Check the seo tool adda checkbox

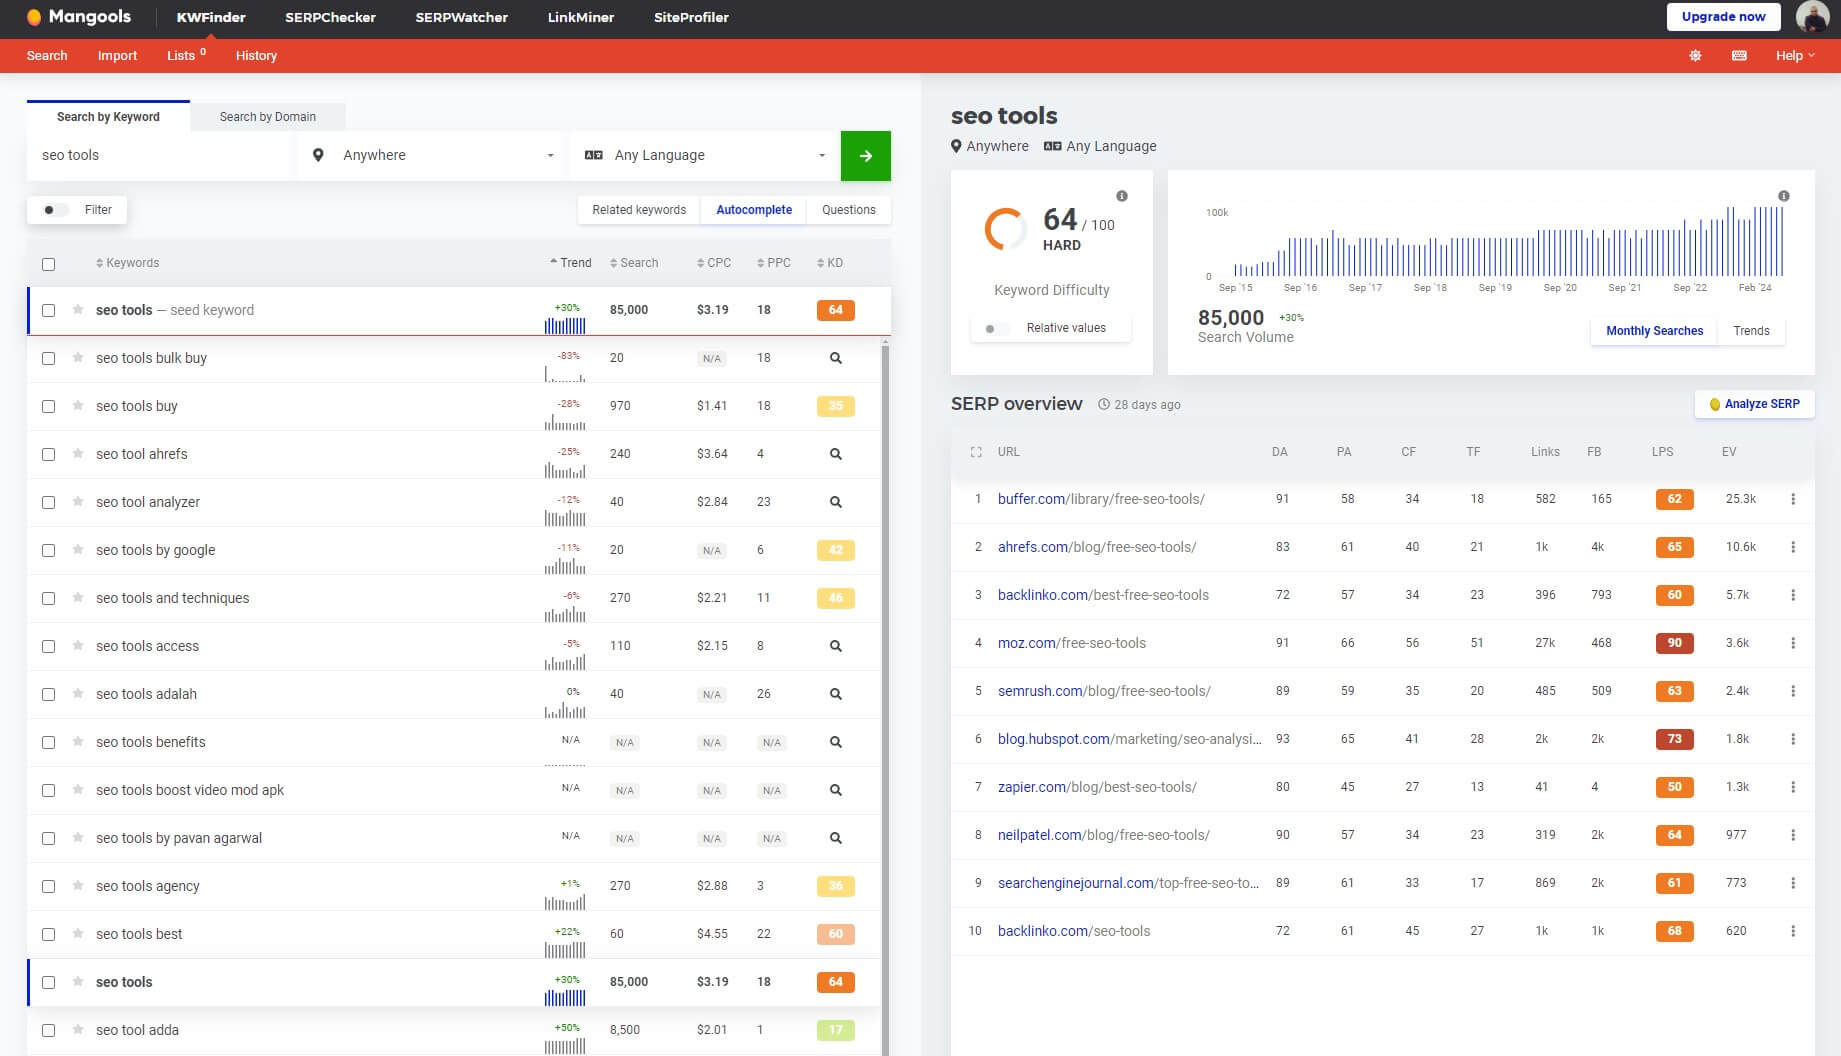click(48, 1030)
